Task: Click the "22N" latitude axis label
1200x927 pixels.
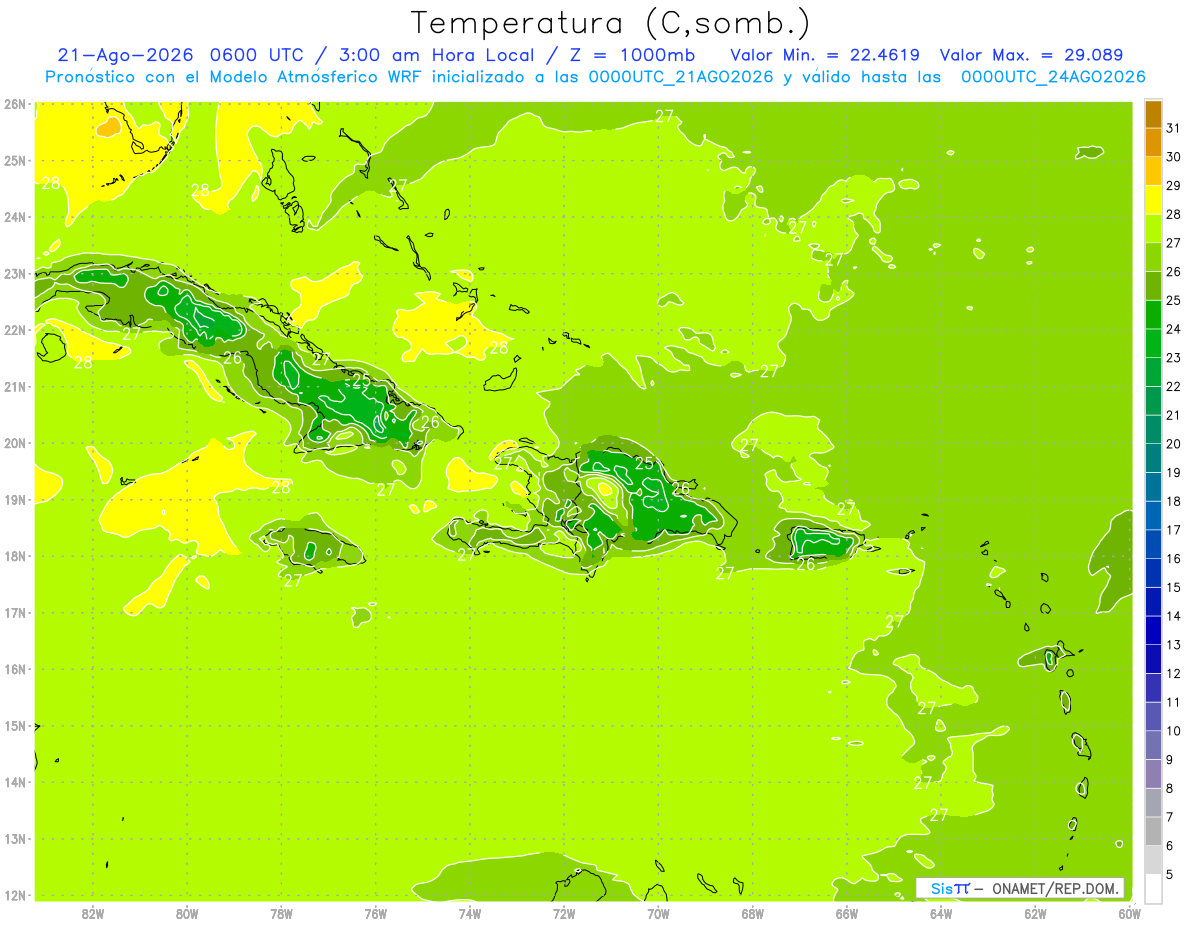Action: click(15, 330)
